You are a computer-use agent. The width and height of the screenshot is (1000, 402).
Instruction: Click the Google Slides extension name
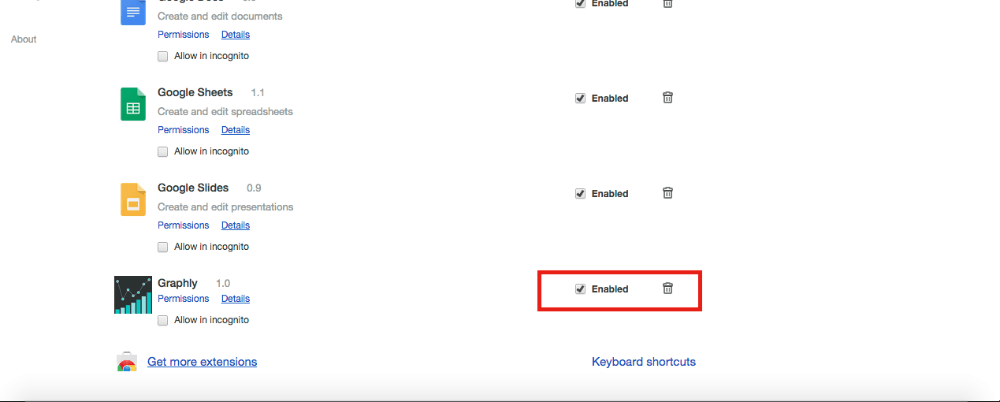click(x=193, y=188)
